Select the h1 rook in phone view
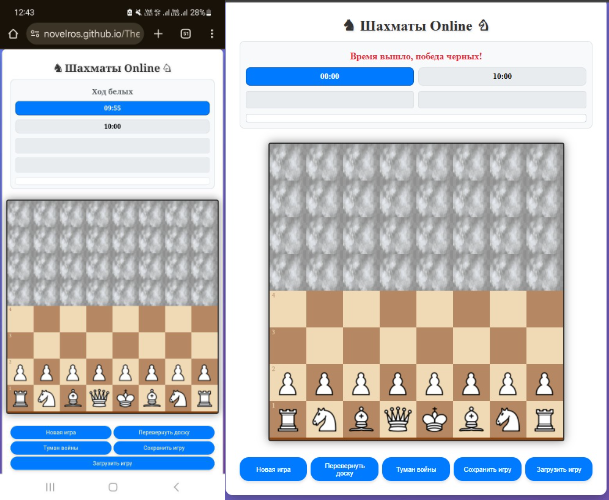The image size is (609, 500). 204,398
